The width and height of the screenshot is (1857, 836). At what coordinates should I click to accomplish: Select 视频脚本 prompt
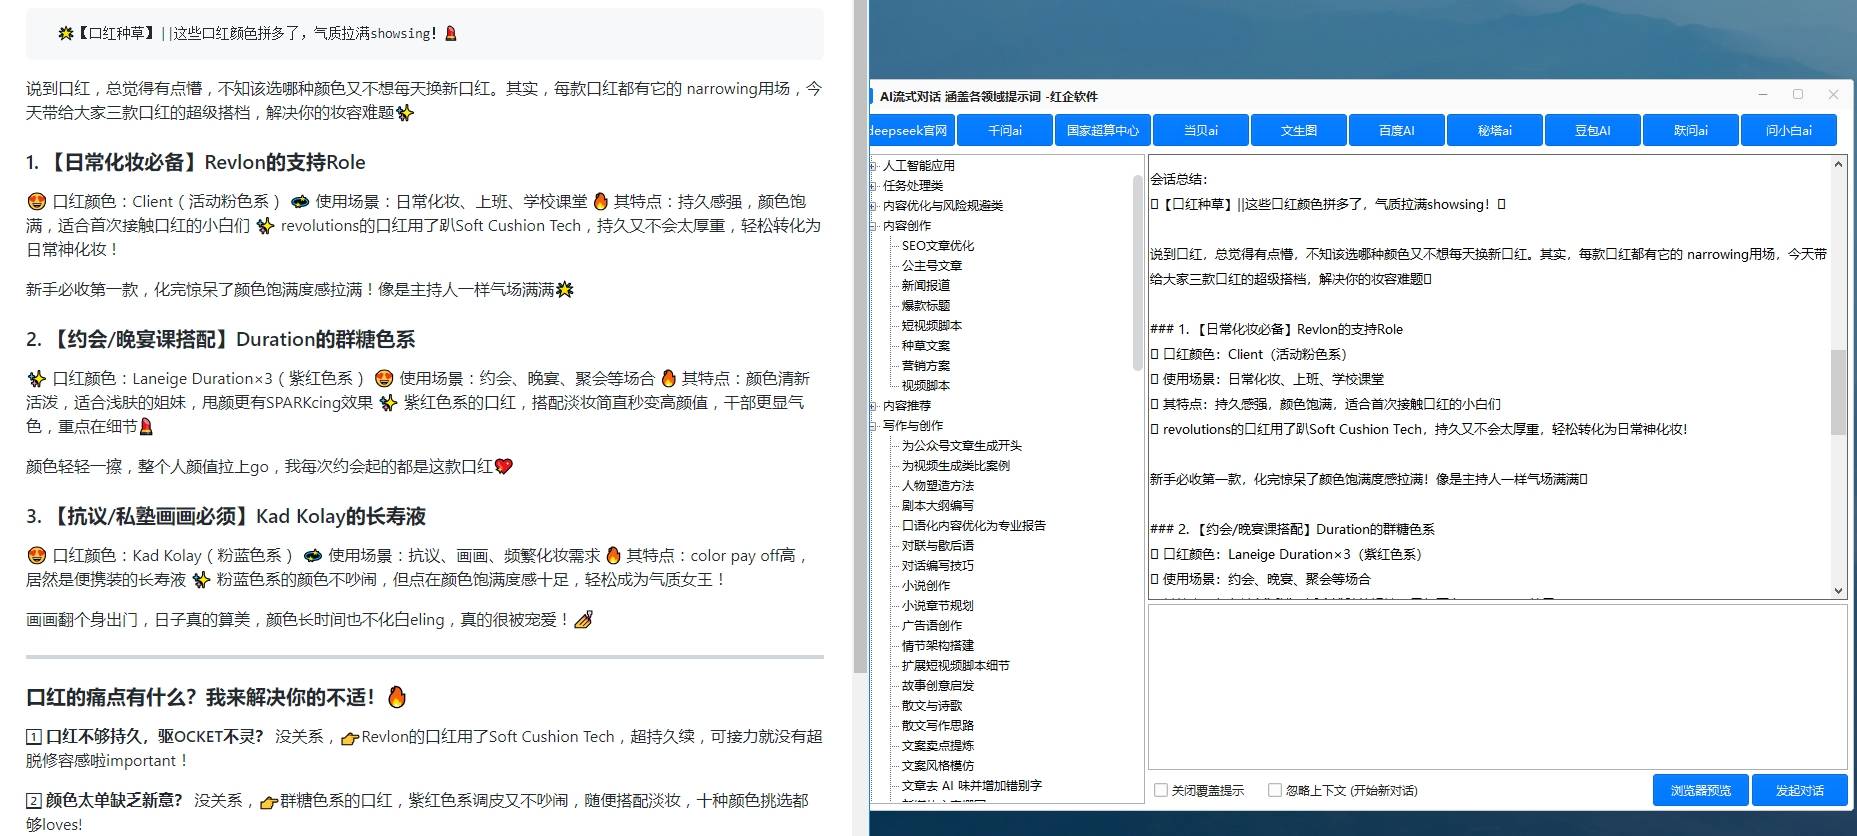(x=926, y=386)
